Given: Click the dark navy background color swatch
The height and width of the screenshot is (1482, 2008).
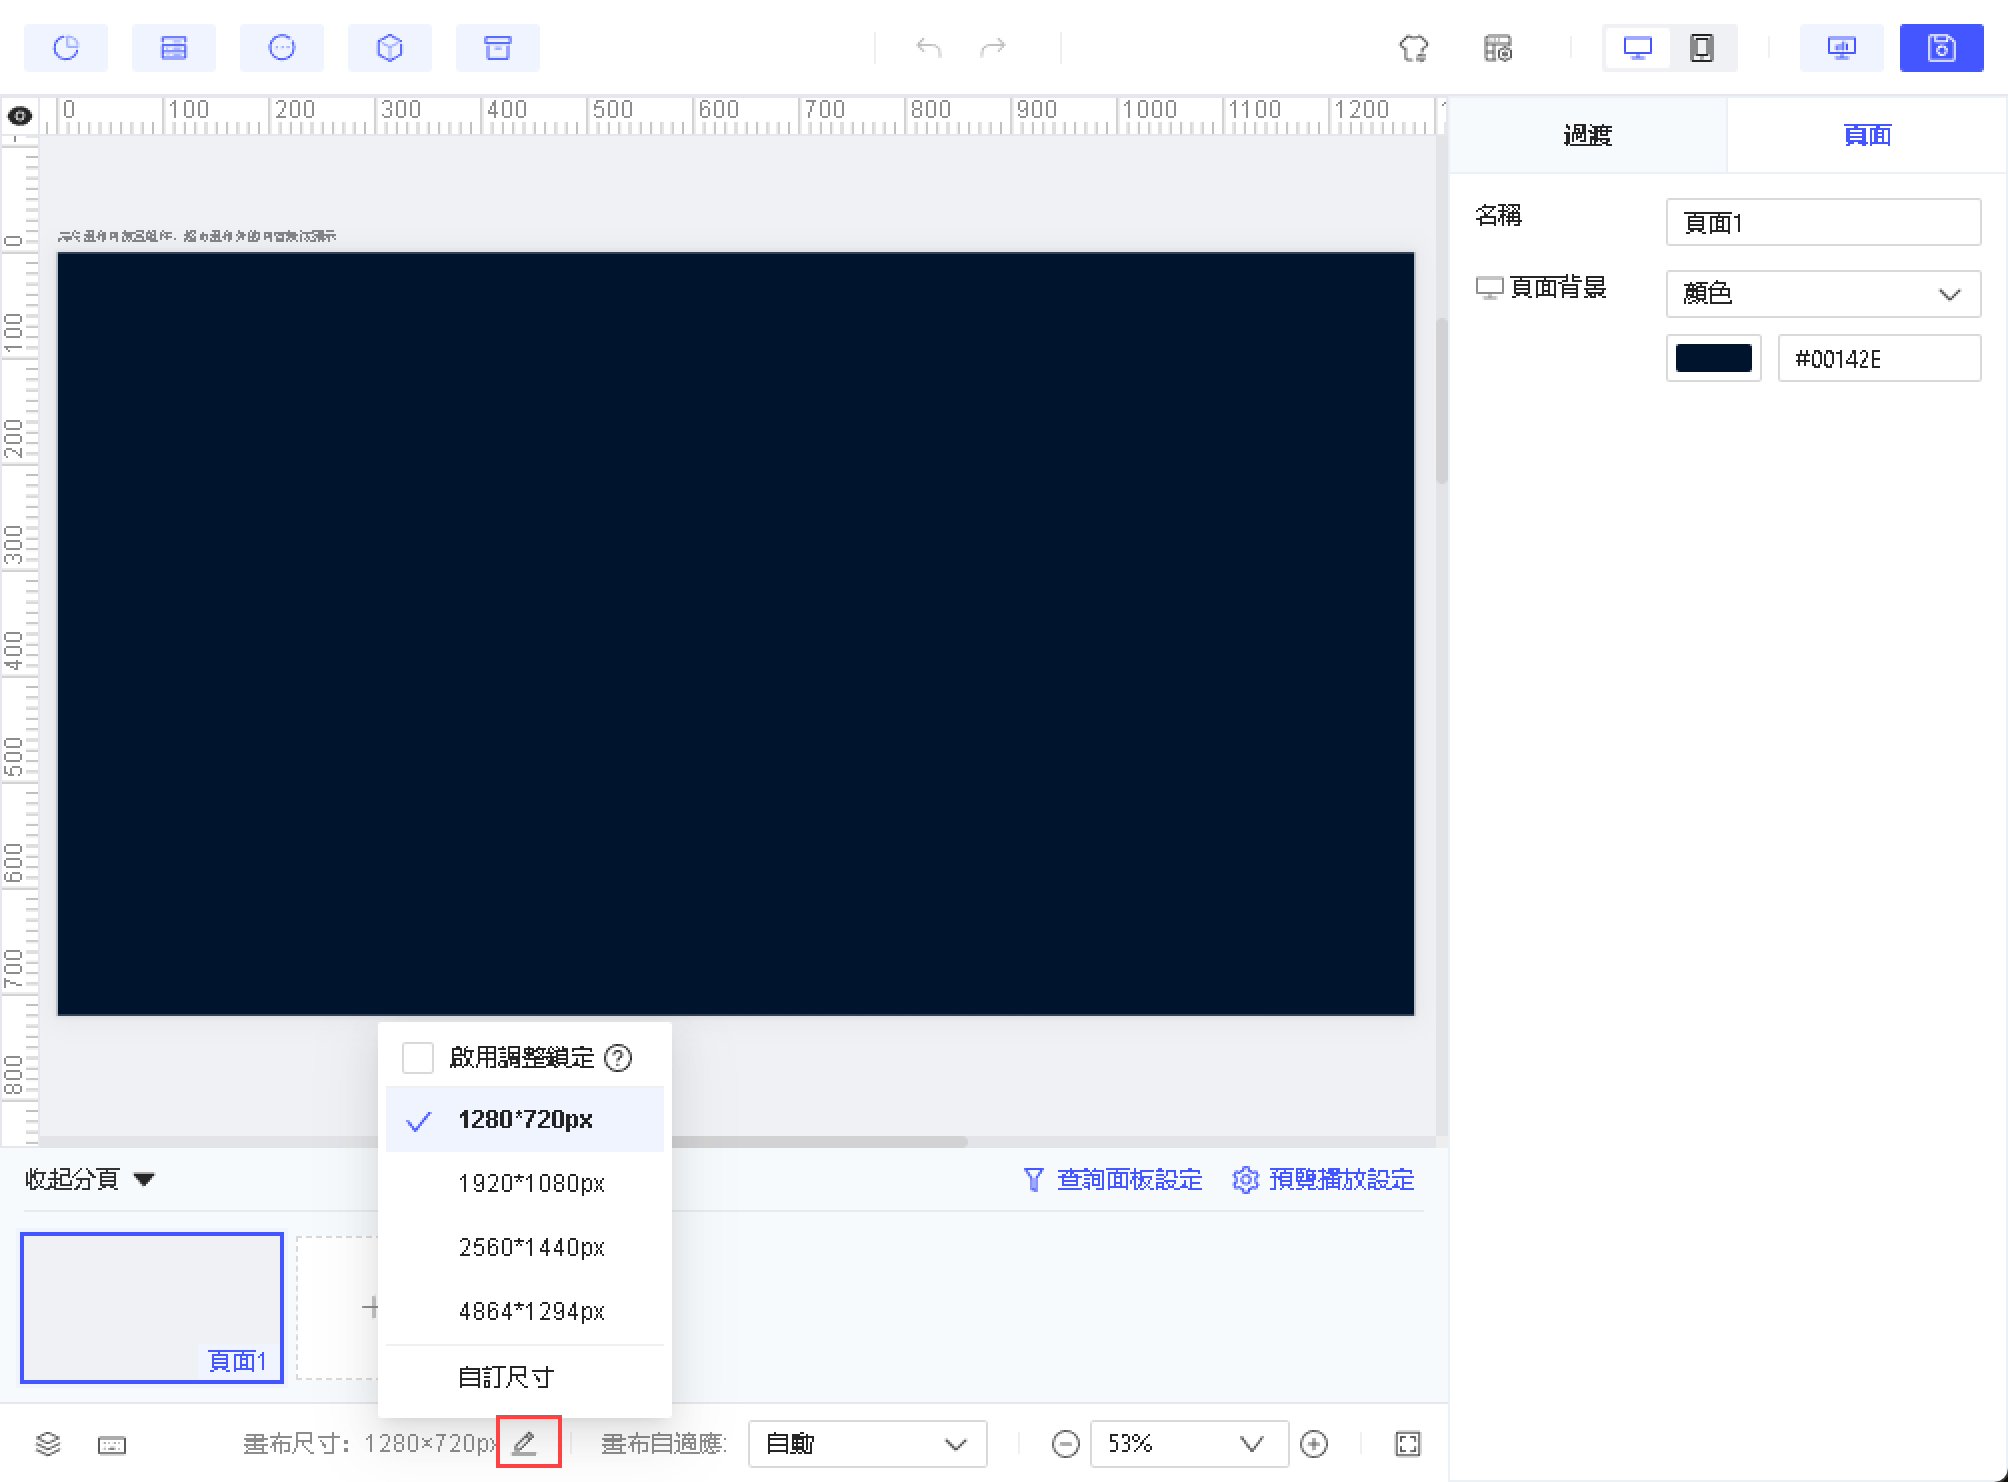Looking at the screenshot, I should tap(1713, 358).
